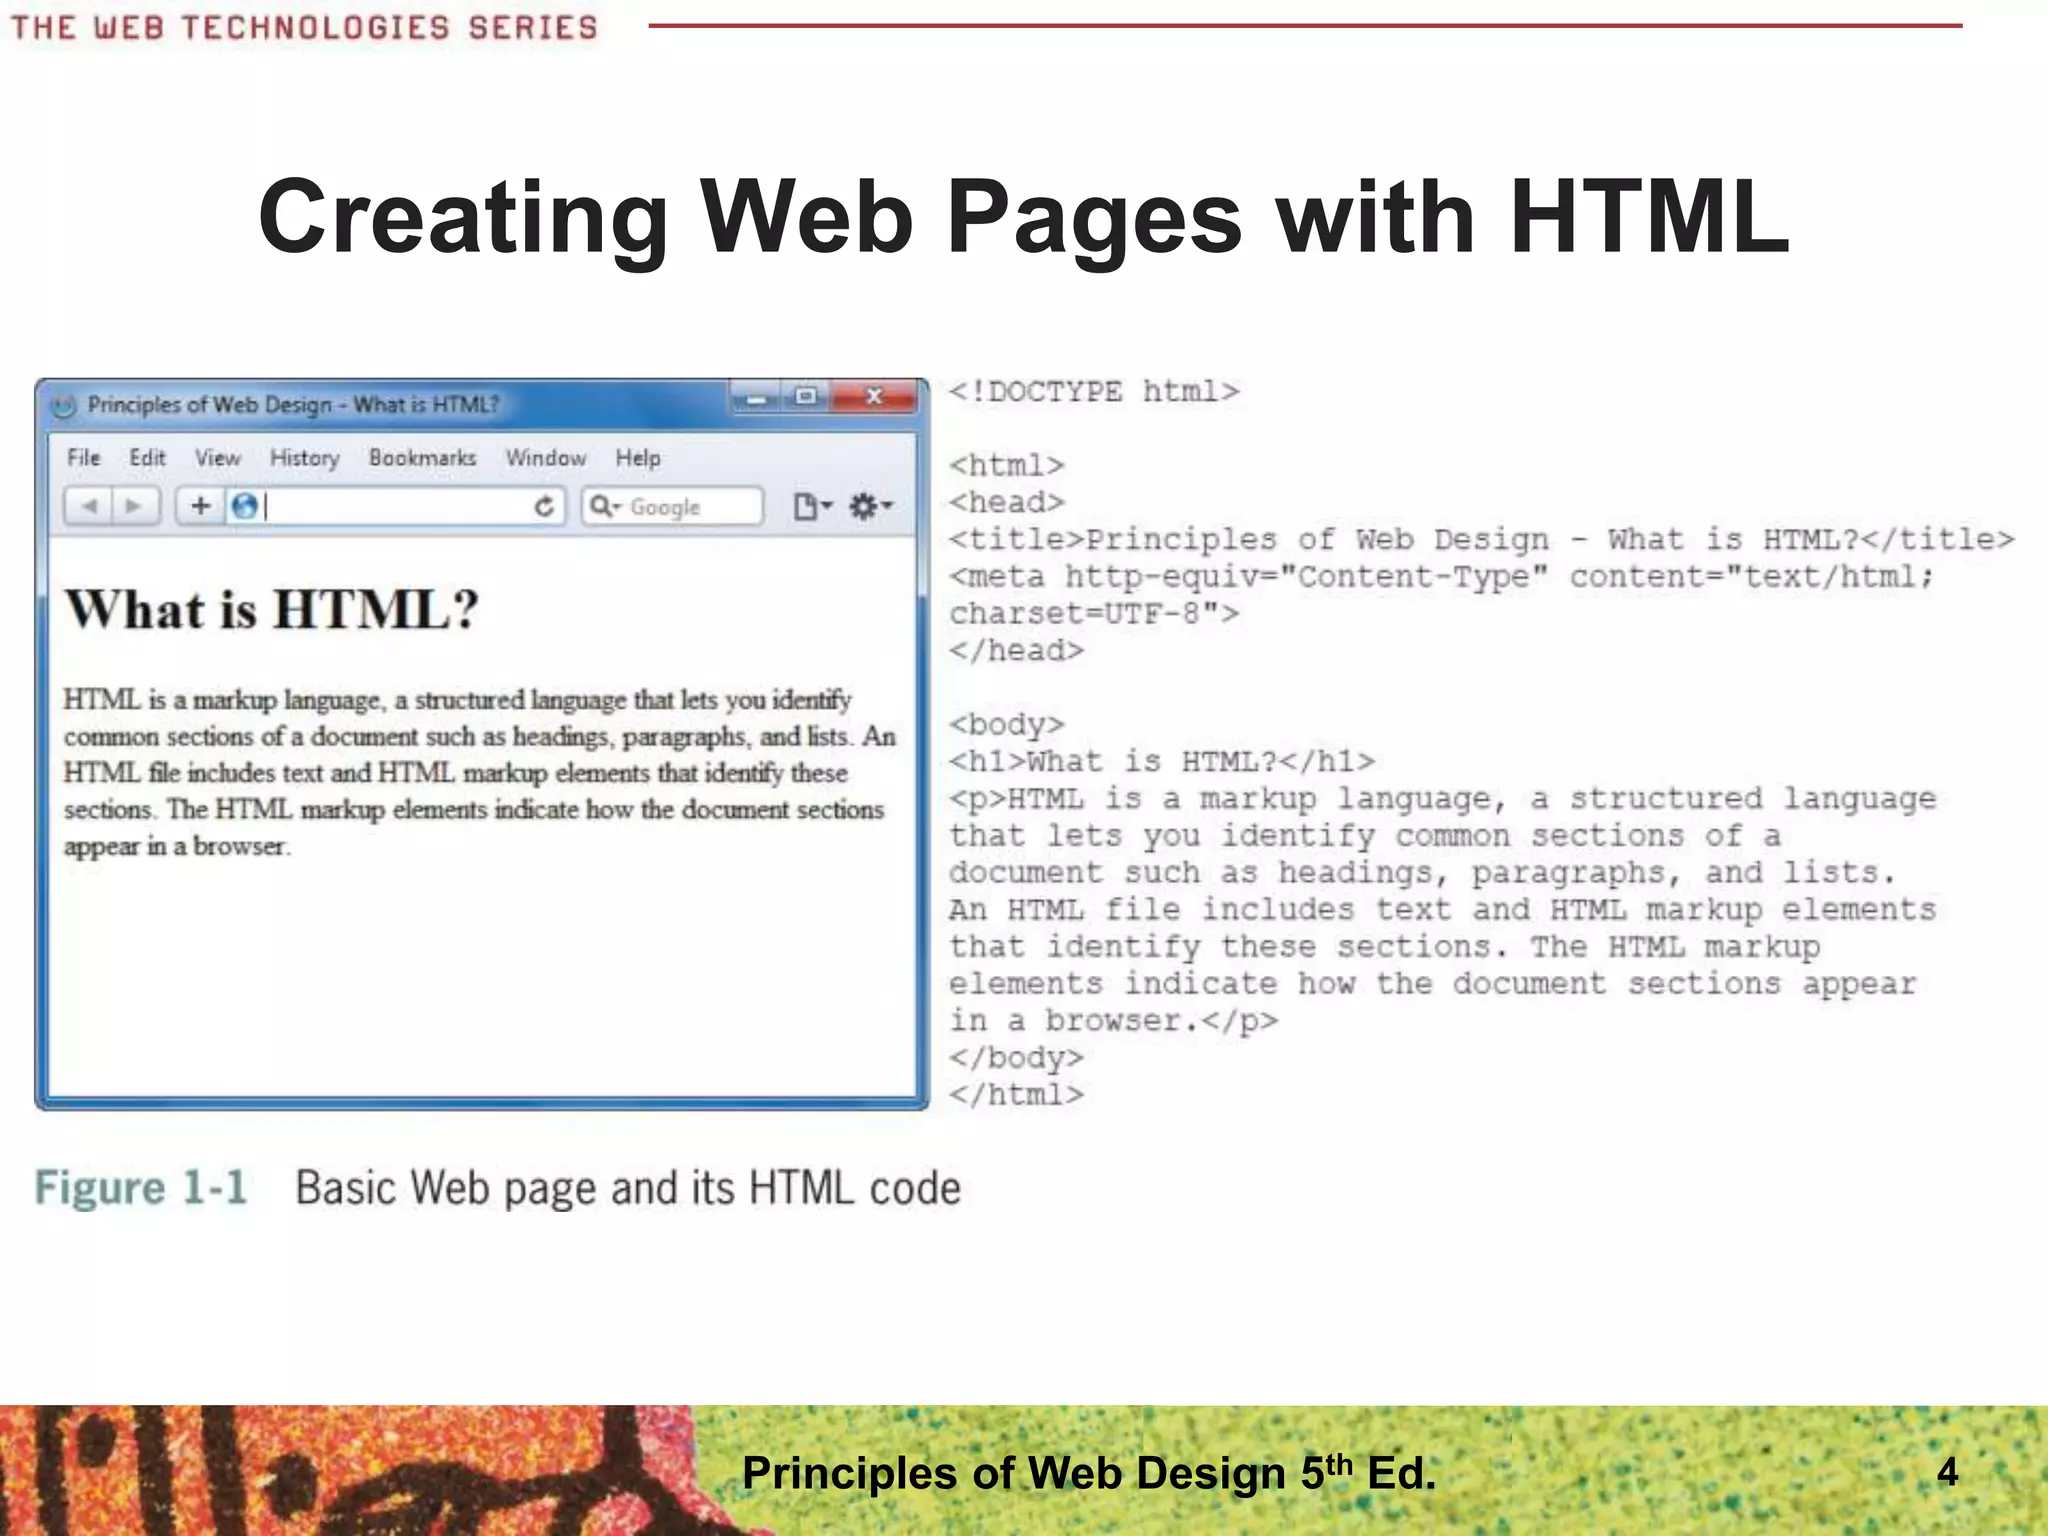Click "The Web Technologies Series" header text
Screen dimensions: 2048x1536
pos(304,27)
